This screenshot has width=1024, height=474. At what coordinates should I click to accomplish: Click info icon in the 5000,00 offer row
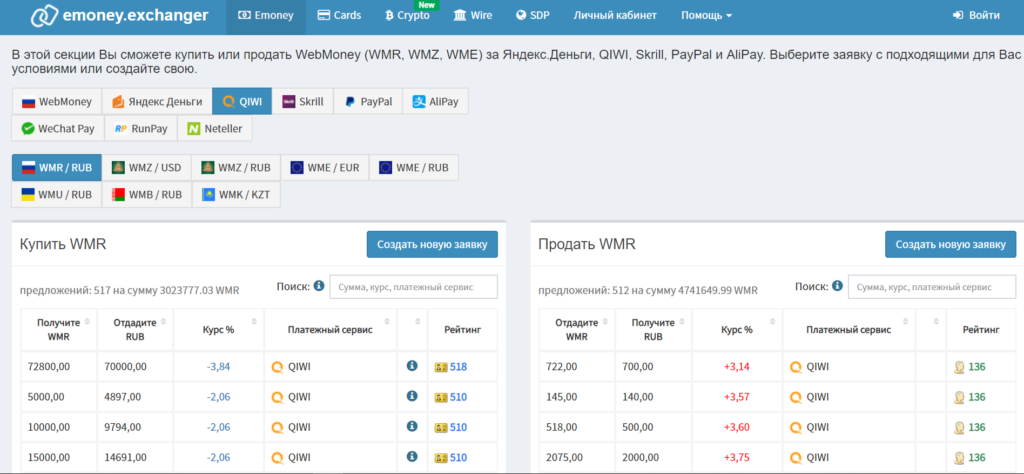(x=411, y=397)
